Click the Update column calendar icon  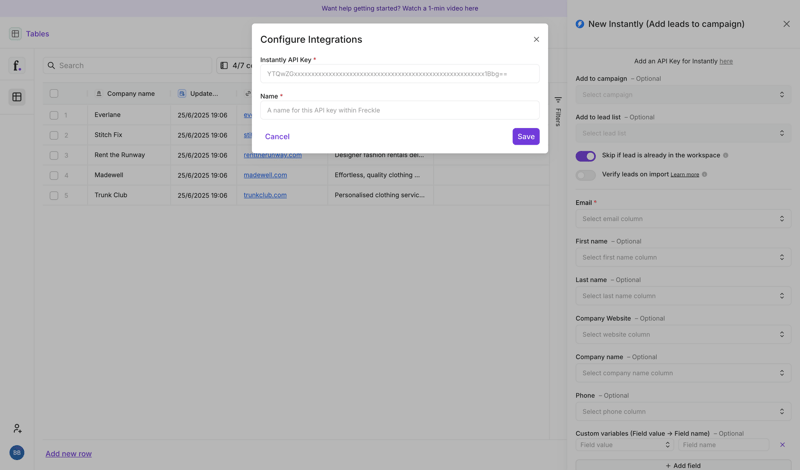point(182,93)
